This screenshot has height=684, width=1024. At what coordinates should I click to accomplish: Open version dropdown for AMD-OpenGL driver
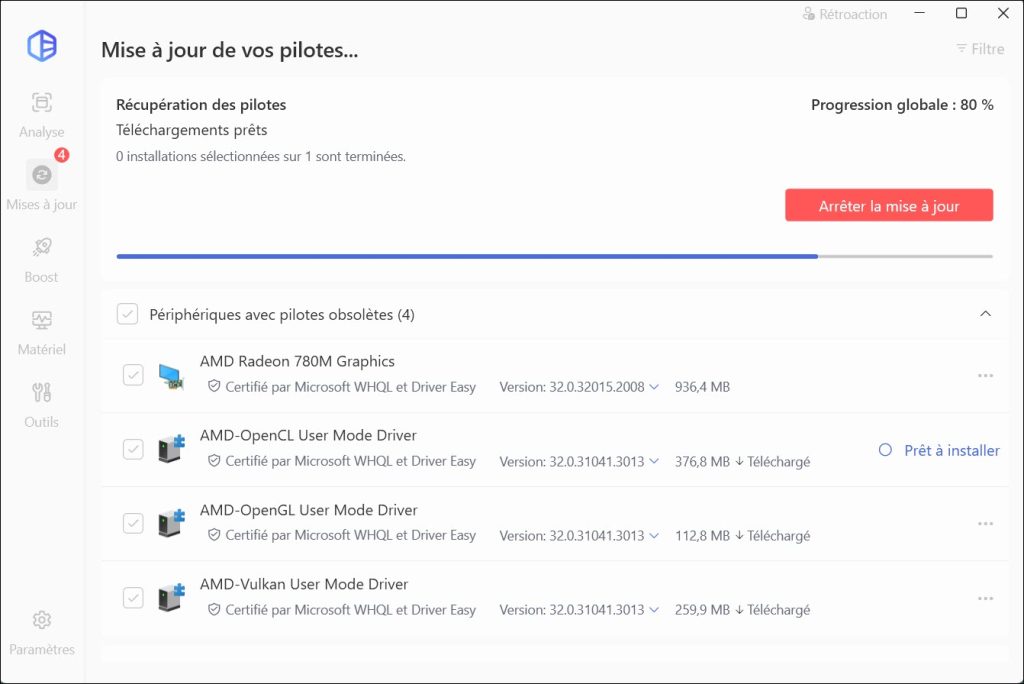654,536
